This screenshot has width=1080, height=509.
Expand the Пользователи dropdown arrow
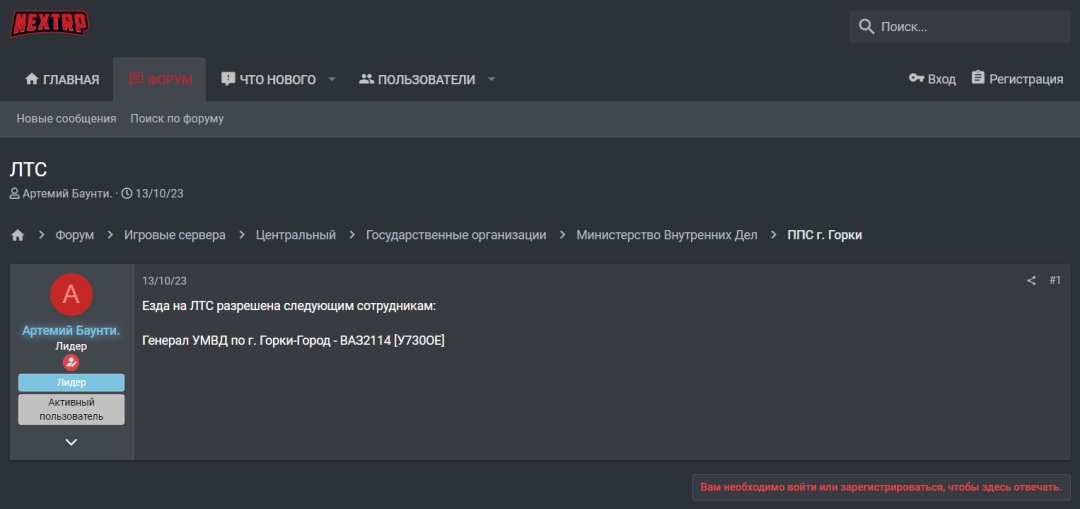491,79
